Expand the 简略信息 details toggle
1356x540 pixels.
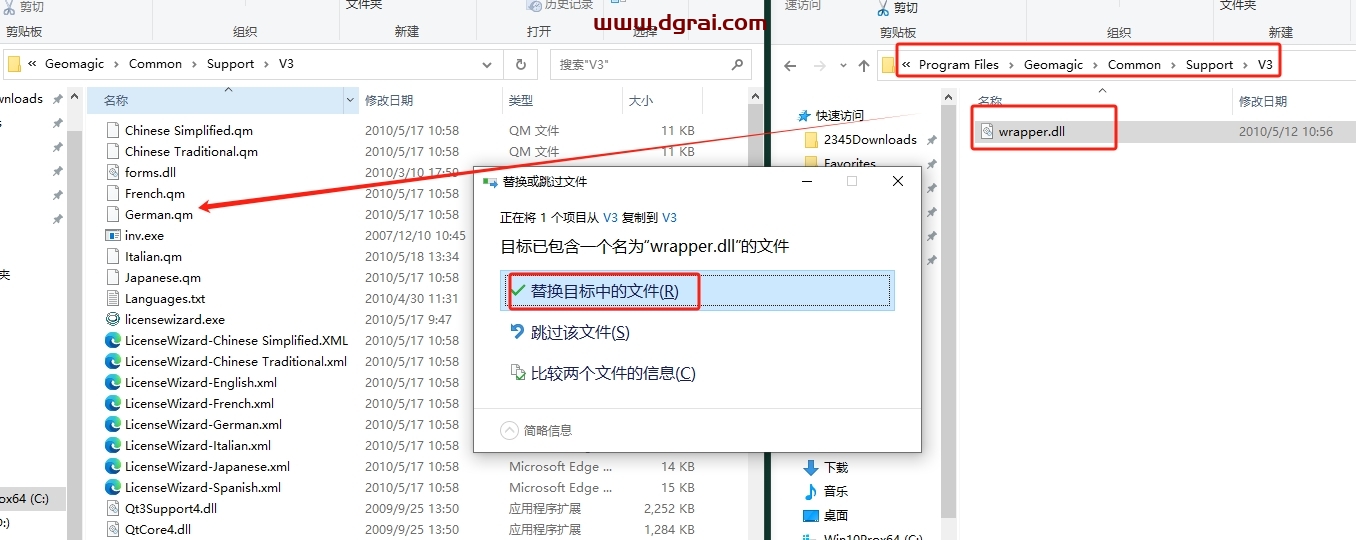537,430
